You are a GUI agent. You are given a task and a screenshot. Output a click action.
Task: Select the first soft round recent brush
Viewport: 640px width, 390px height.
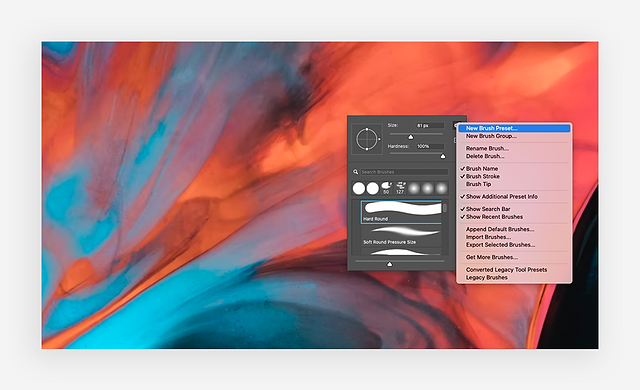[414, 188]
